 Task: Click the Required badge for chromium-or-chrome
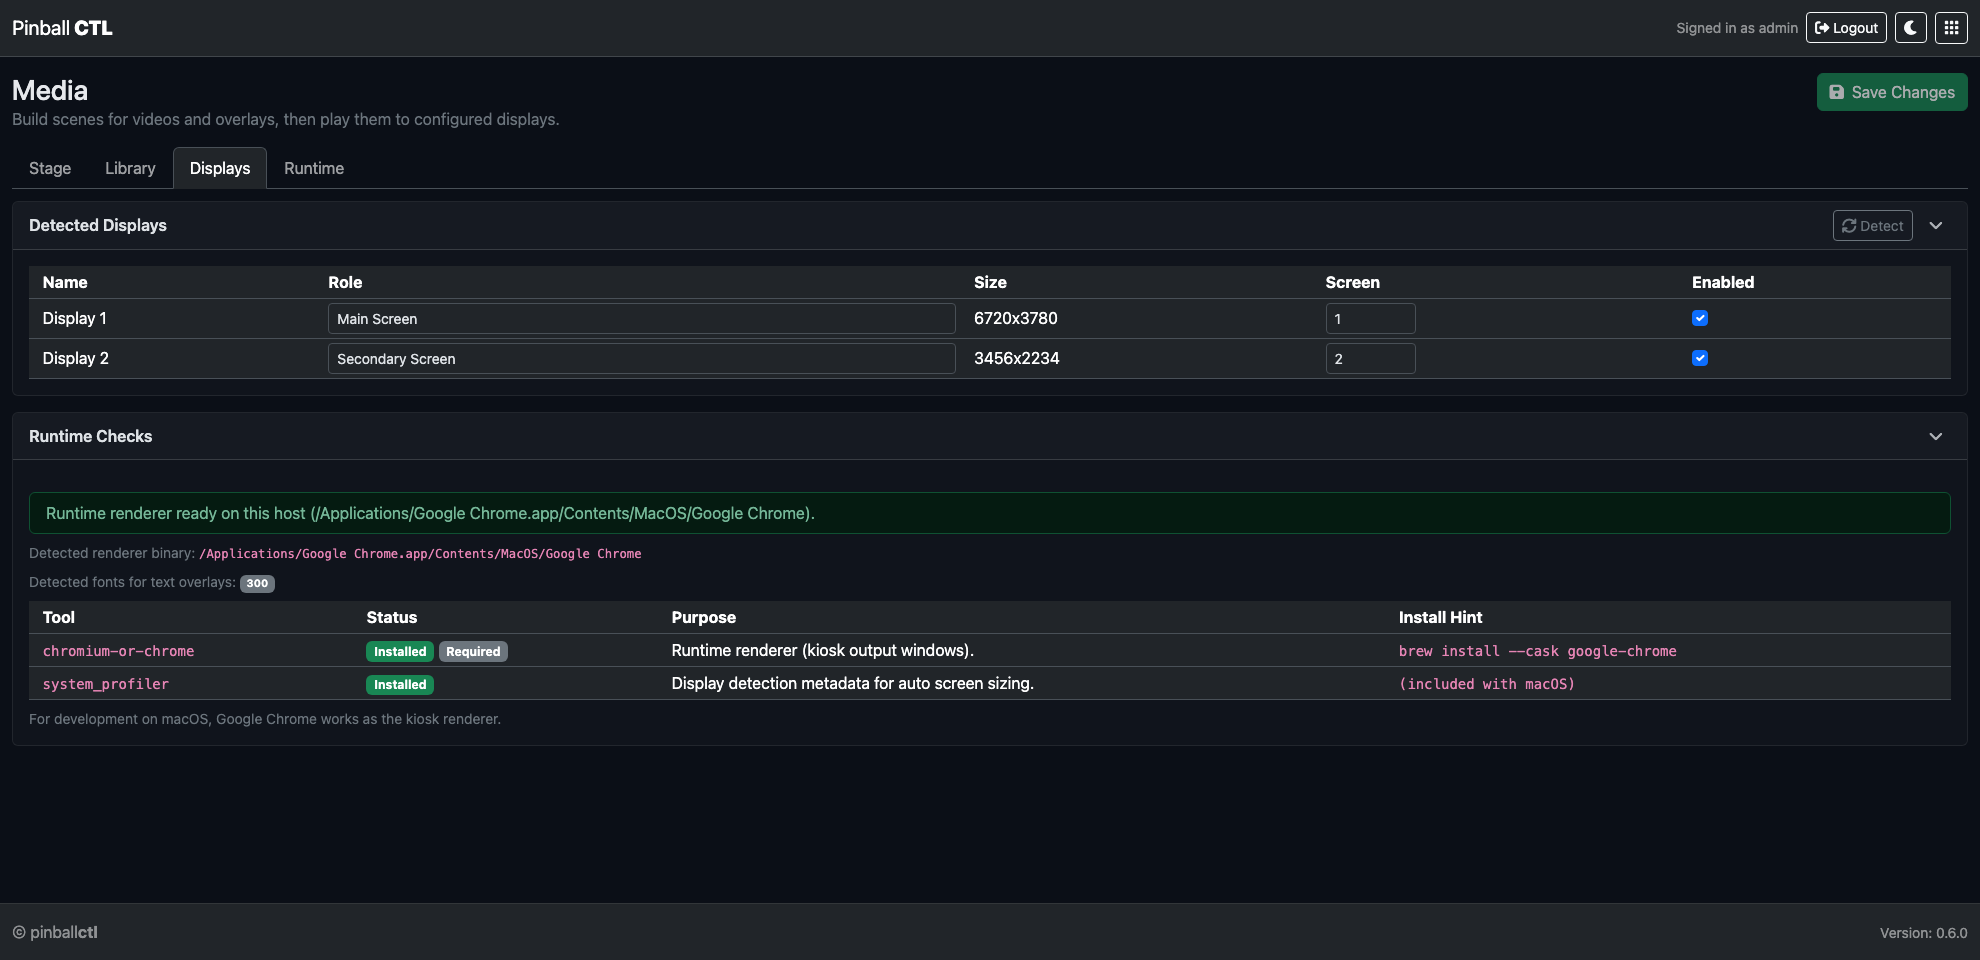[473, 652]
